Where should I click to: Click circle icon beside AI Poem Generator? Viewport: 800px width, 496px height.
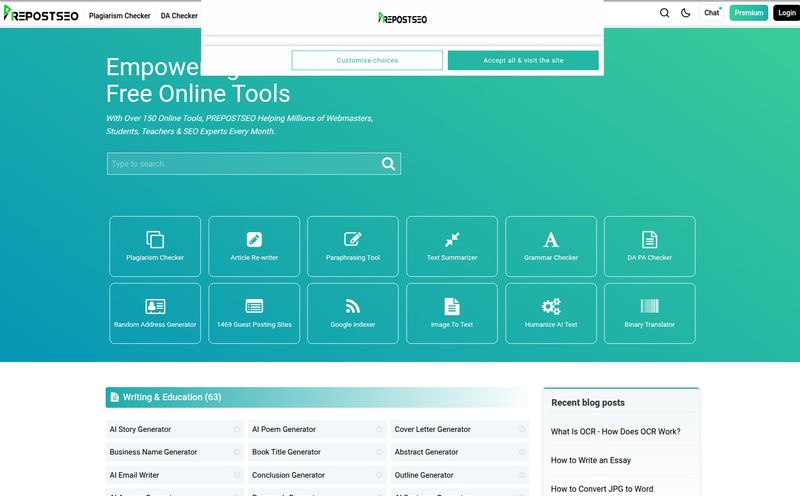point(379,429)
